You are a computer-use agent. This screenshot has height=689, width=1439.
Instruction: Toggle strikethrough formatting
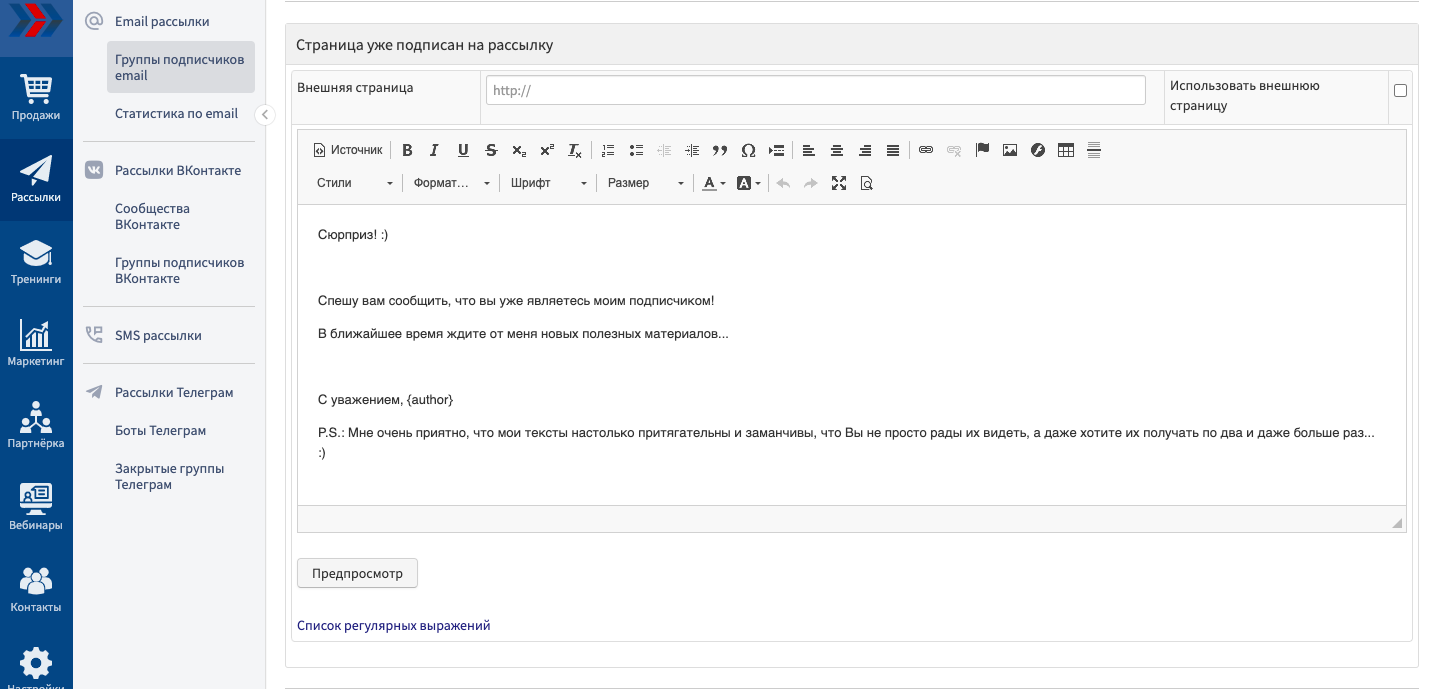(491, 151)
